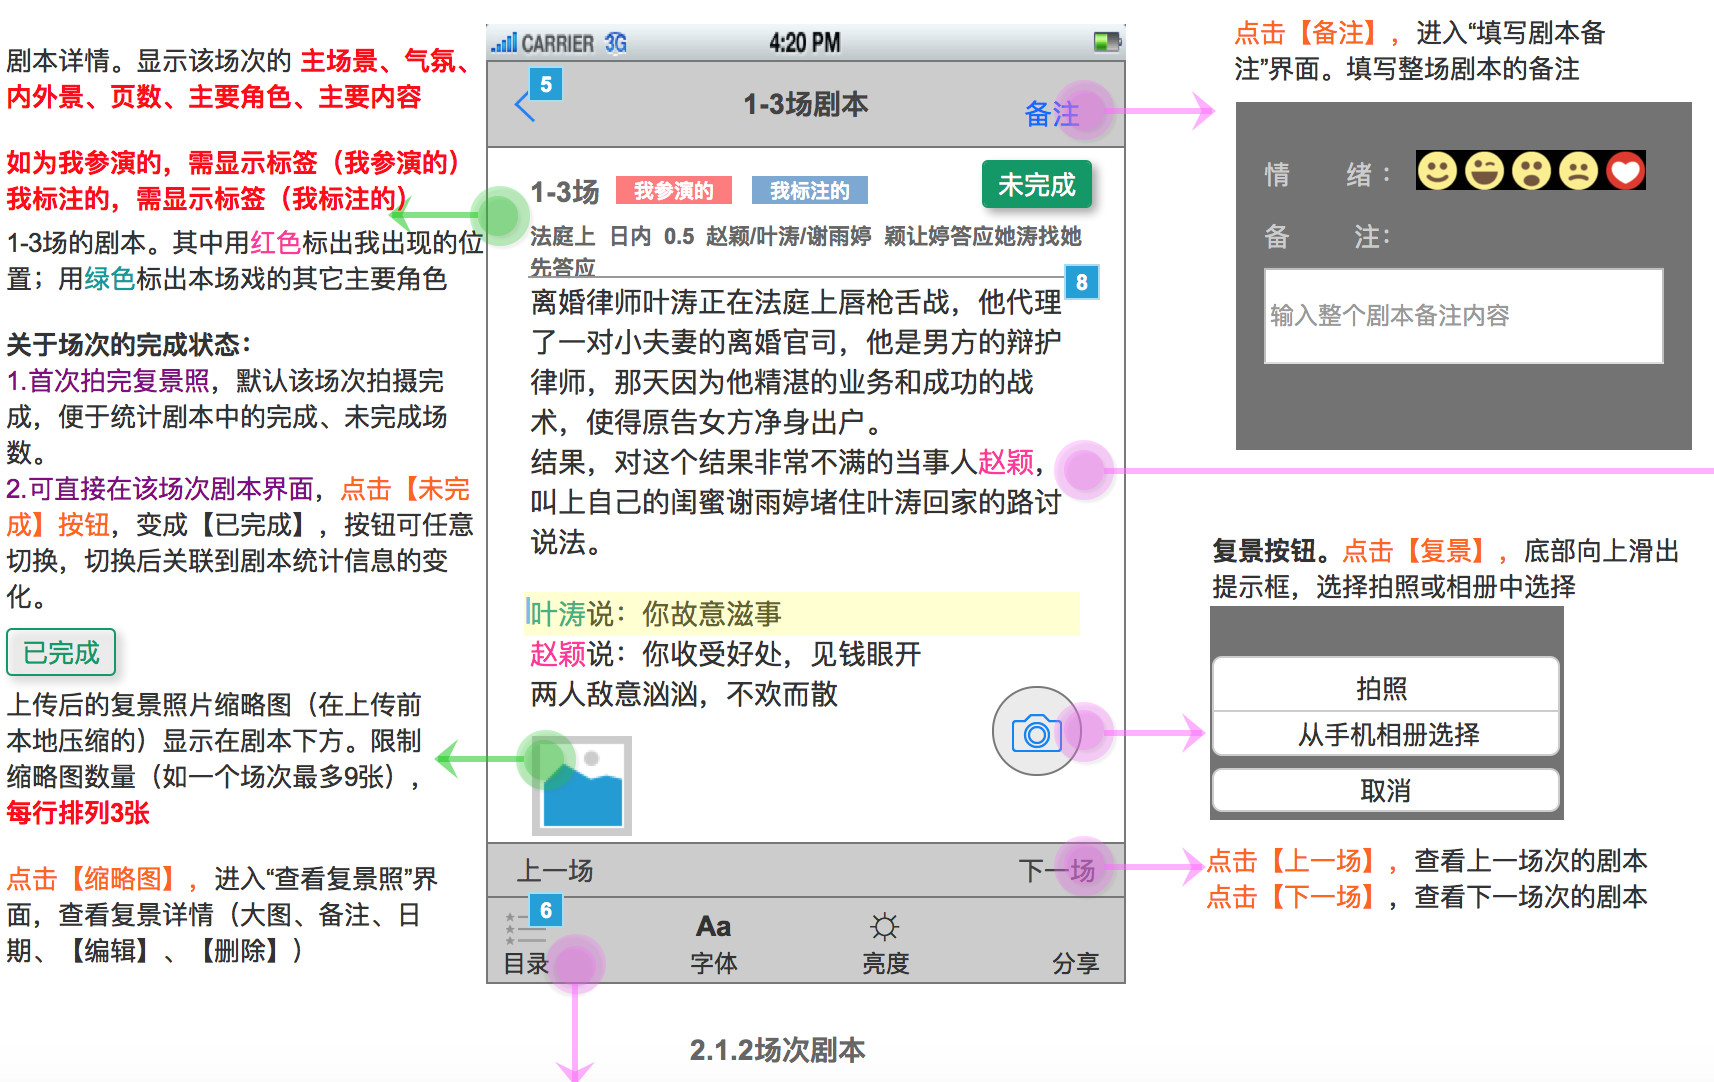
Task: Tap the 分享 share tab
Action: pyautogui.click(x=1075, y=963)
